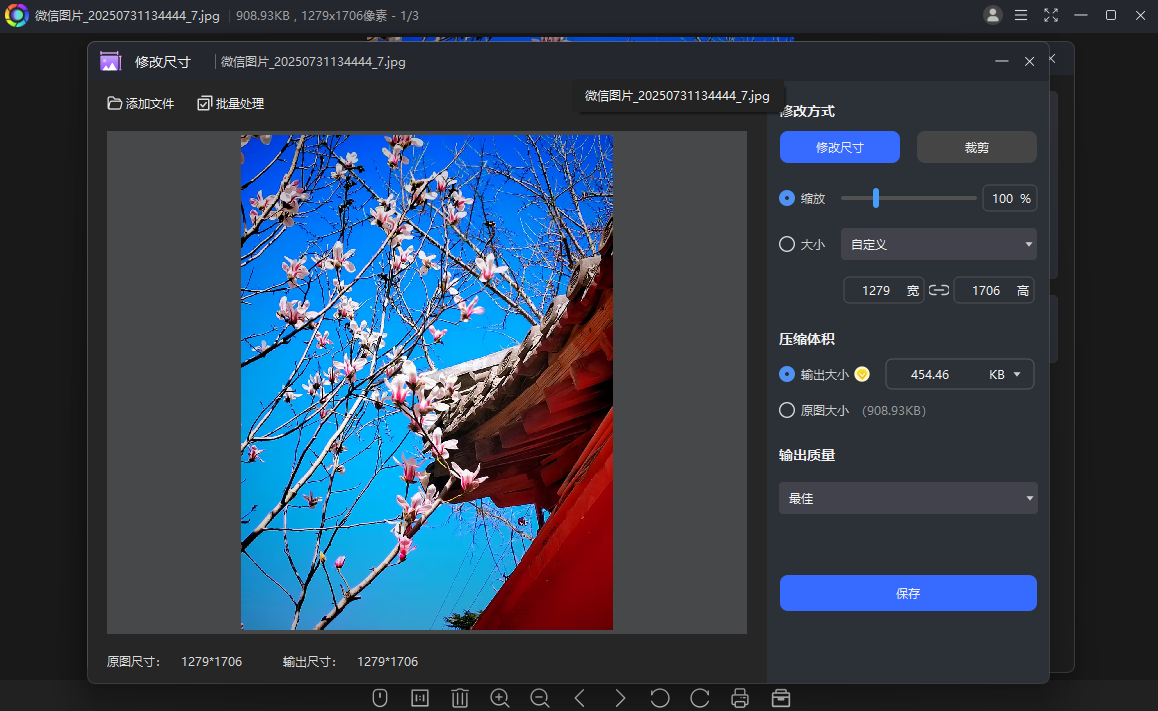The image size is (1158, 711).
Task: Switch to the 裁剪 tab
Action: click(976, 147)
